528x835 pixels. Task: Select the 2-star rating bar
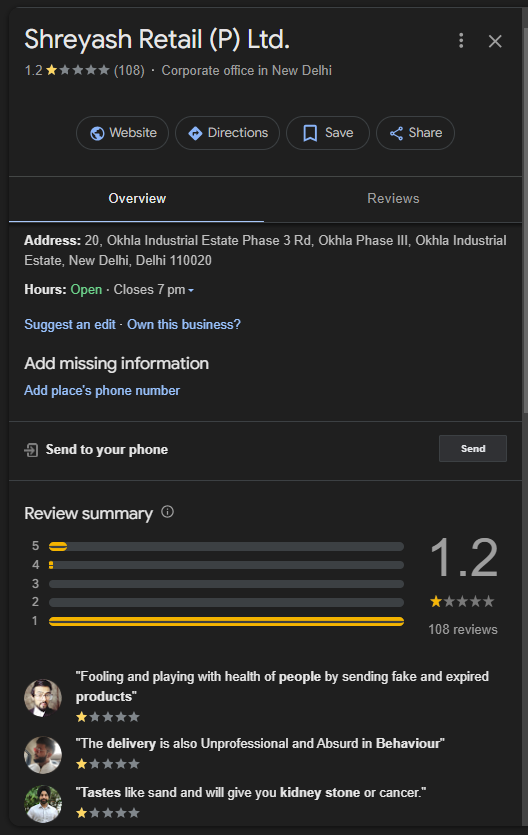pos(226,603)
